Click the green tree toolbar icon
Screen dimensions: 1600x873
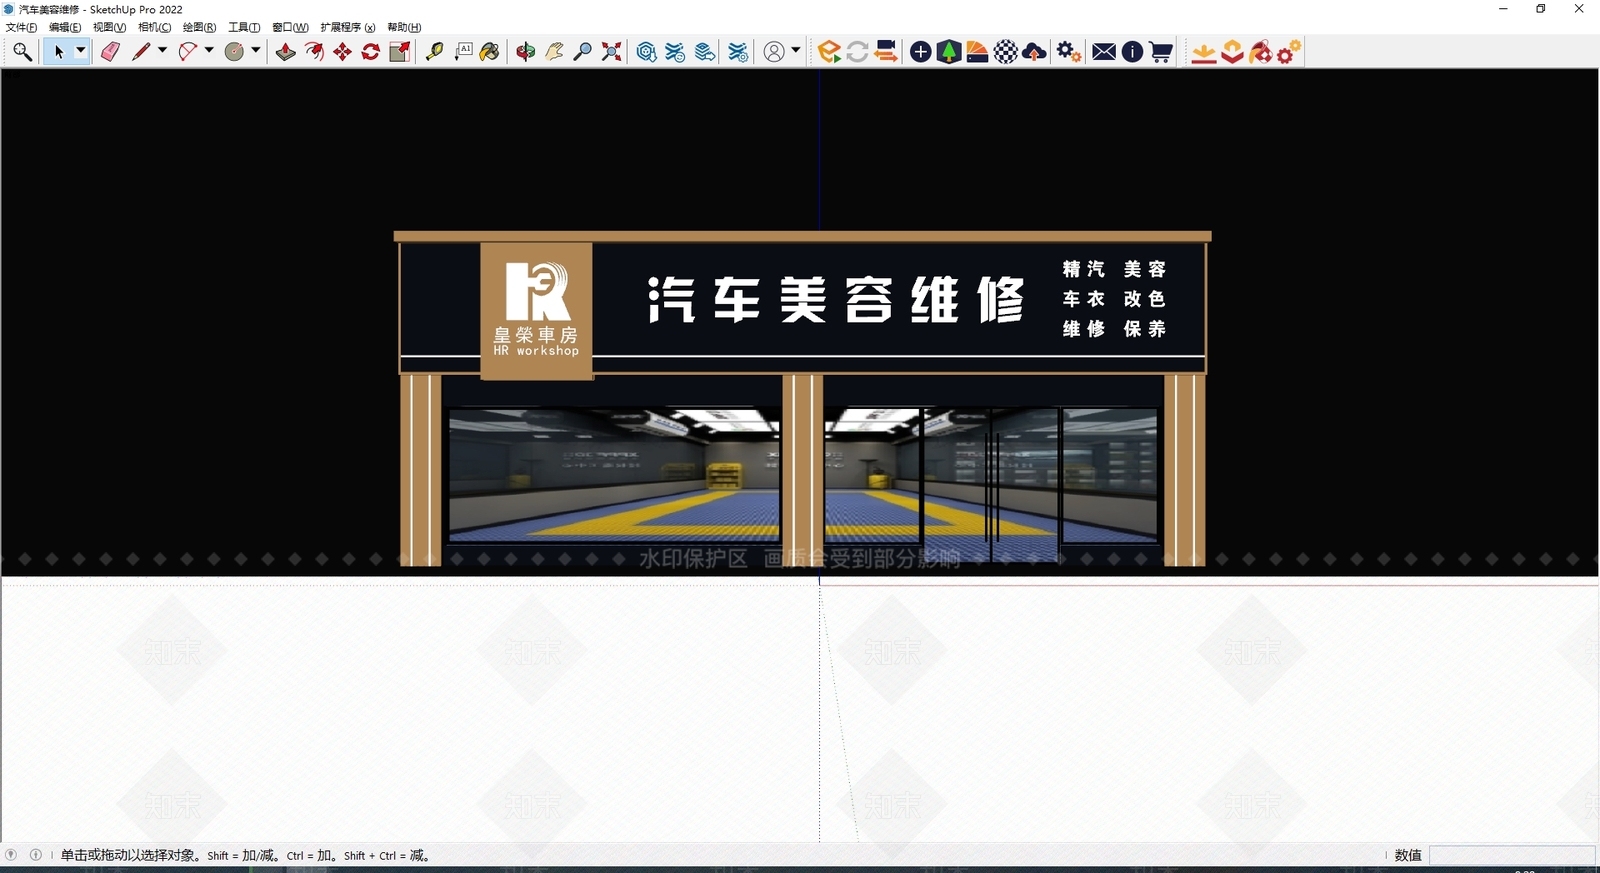949,52
